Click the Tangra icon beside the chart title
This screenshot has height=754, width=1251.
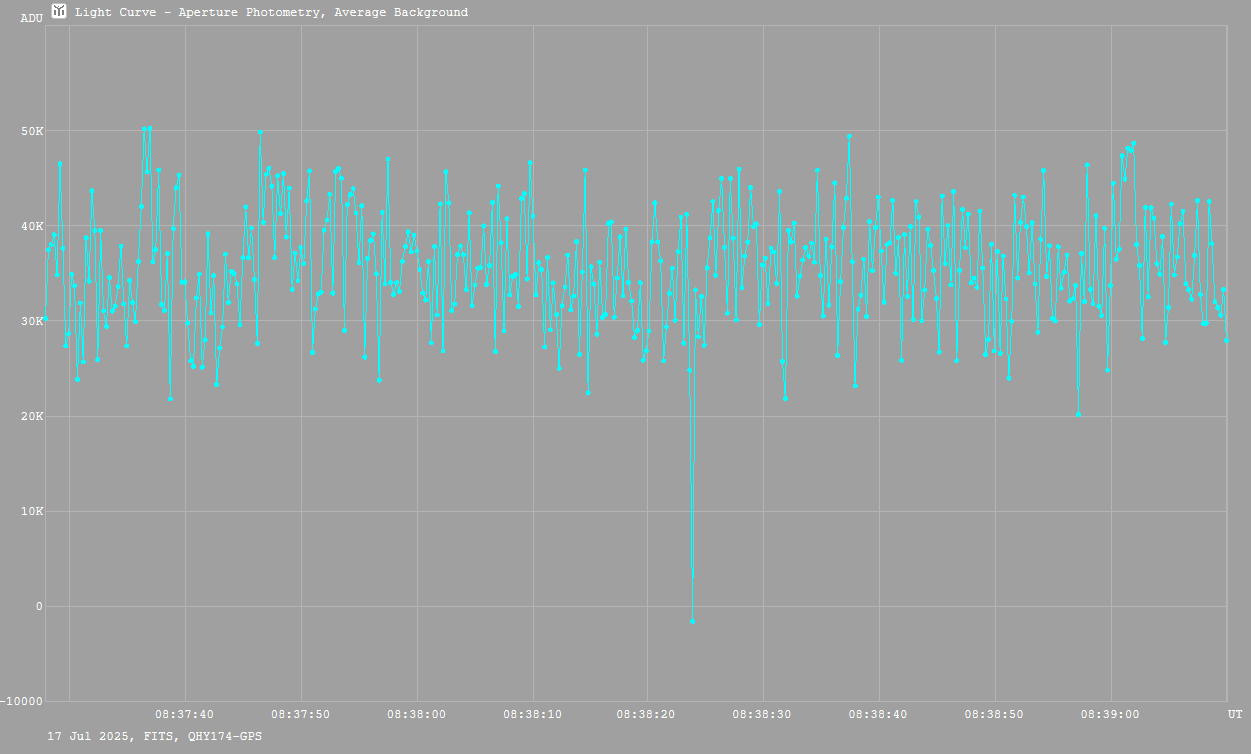click(x=59, y=12)
